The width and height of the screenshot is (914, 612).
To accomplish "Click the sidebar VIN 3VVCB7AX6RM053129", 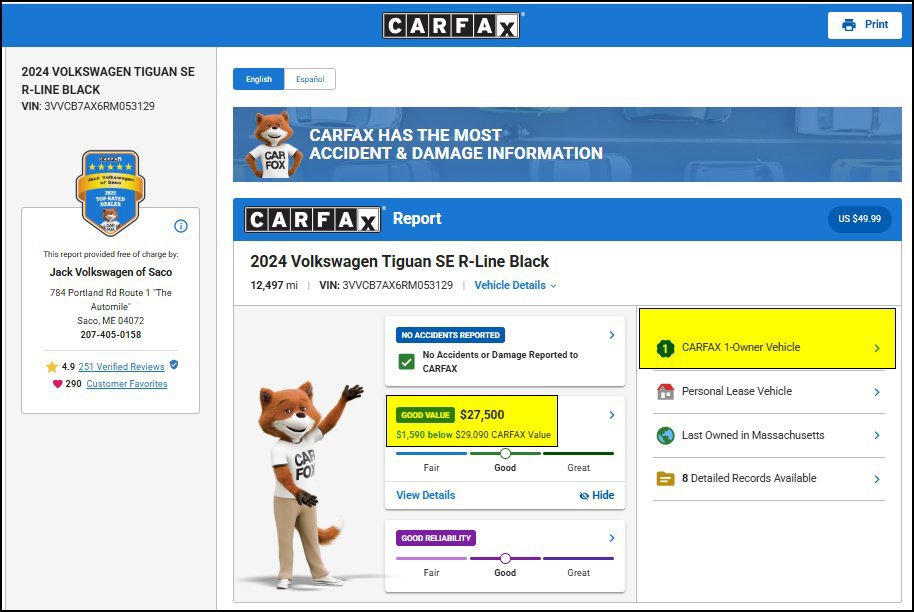I will [x=99, y=106].
